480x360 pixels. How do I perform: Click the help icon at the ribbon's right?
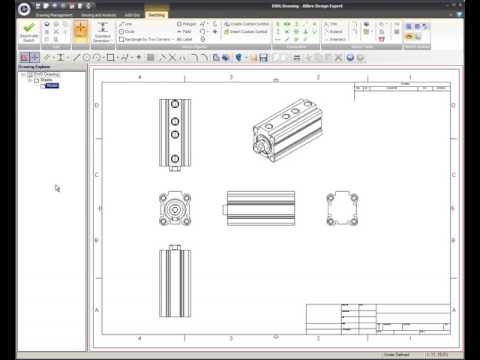(460, 15)
